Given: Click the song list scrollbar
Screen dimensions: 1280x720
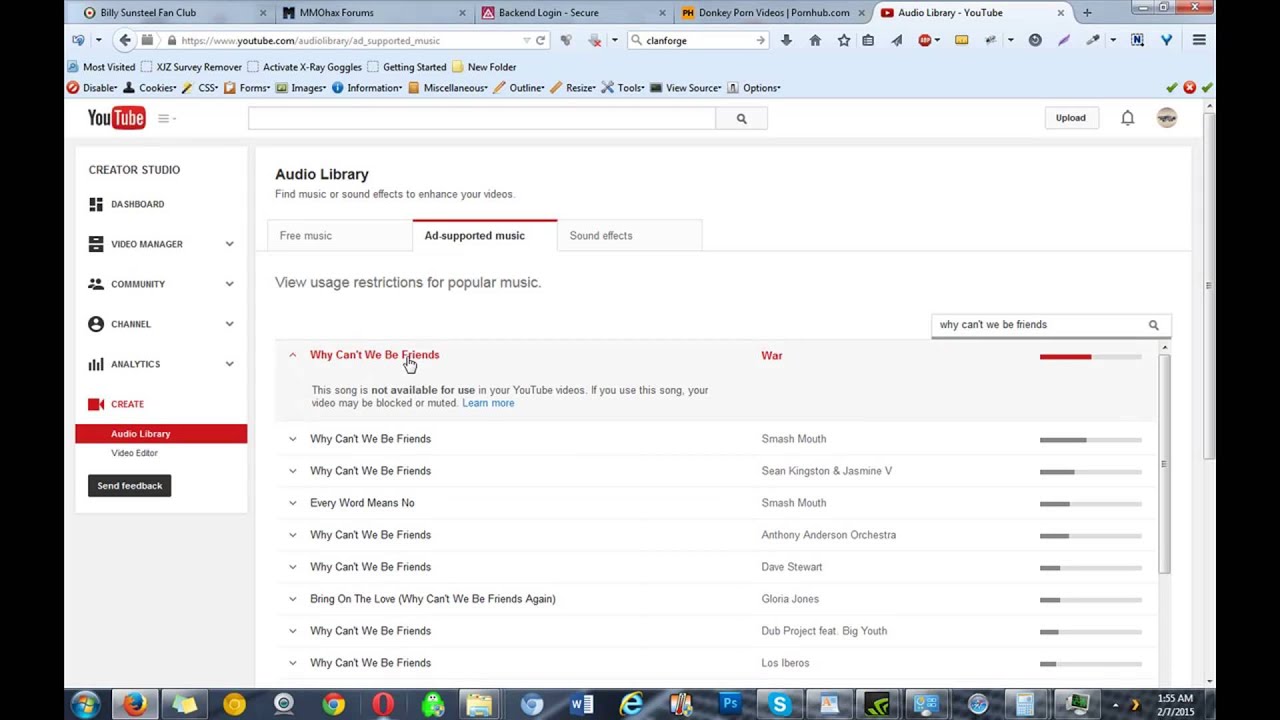Looking at the screenshot, I should 1164,464.
